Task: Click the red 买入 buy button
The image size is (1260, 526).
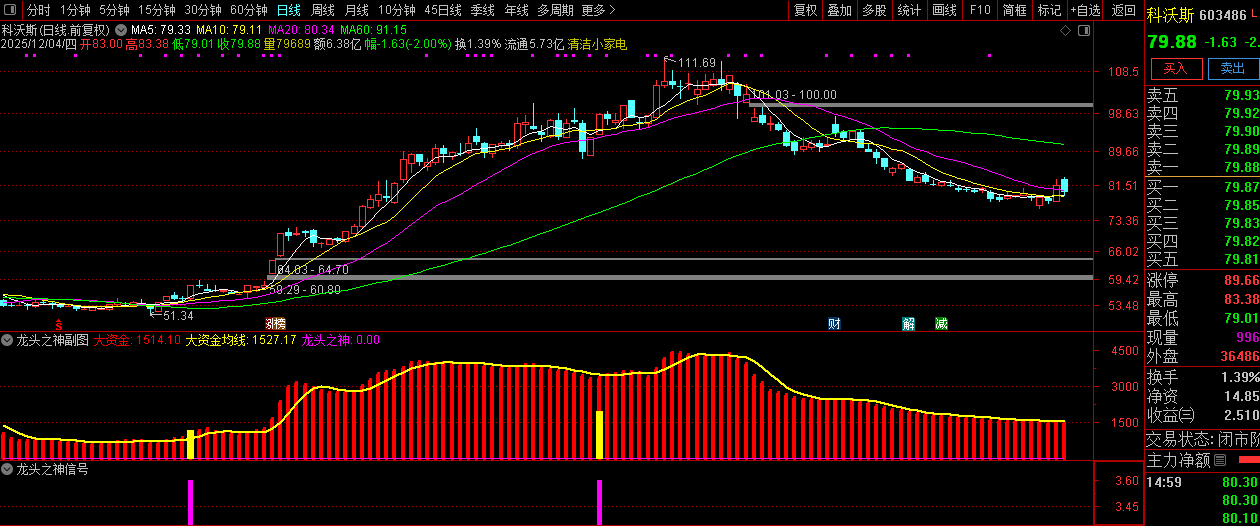Action: [1175, 69]
